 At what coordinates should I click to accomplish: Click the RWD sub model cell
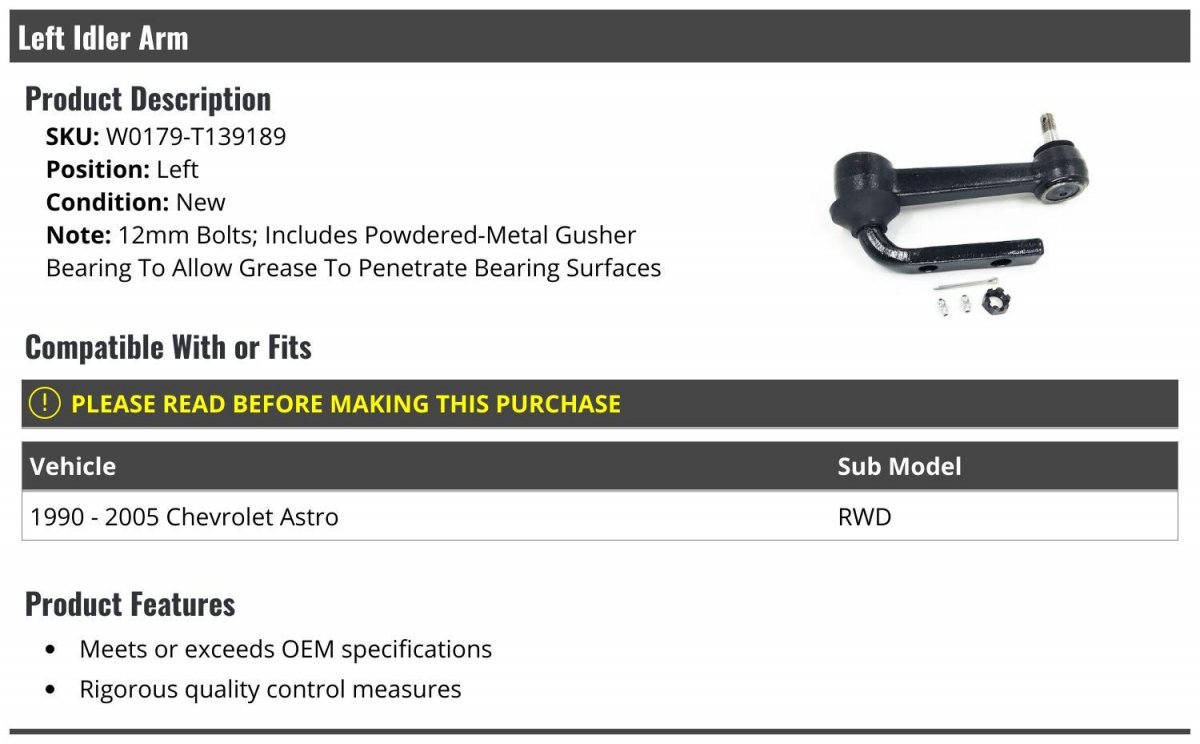pyautogui.click(x=864, y=517)
